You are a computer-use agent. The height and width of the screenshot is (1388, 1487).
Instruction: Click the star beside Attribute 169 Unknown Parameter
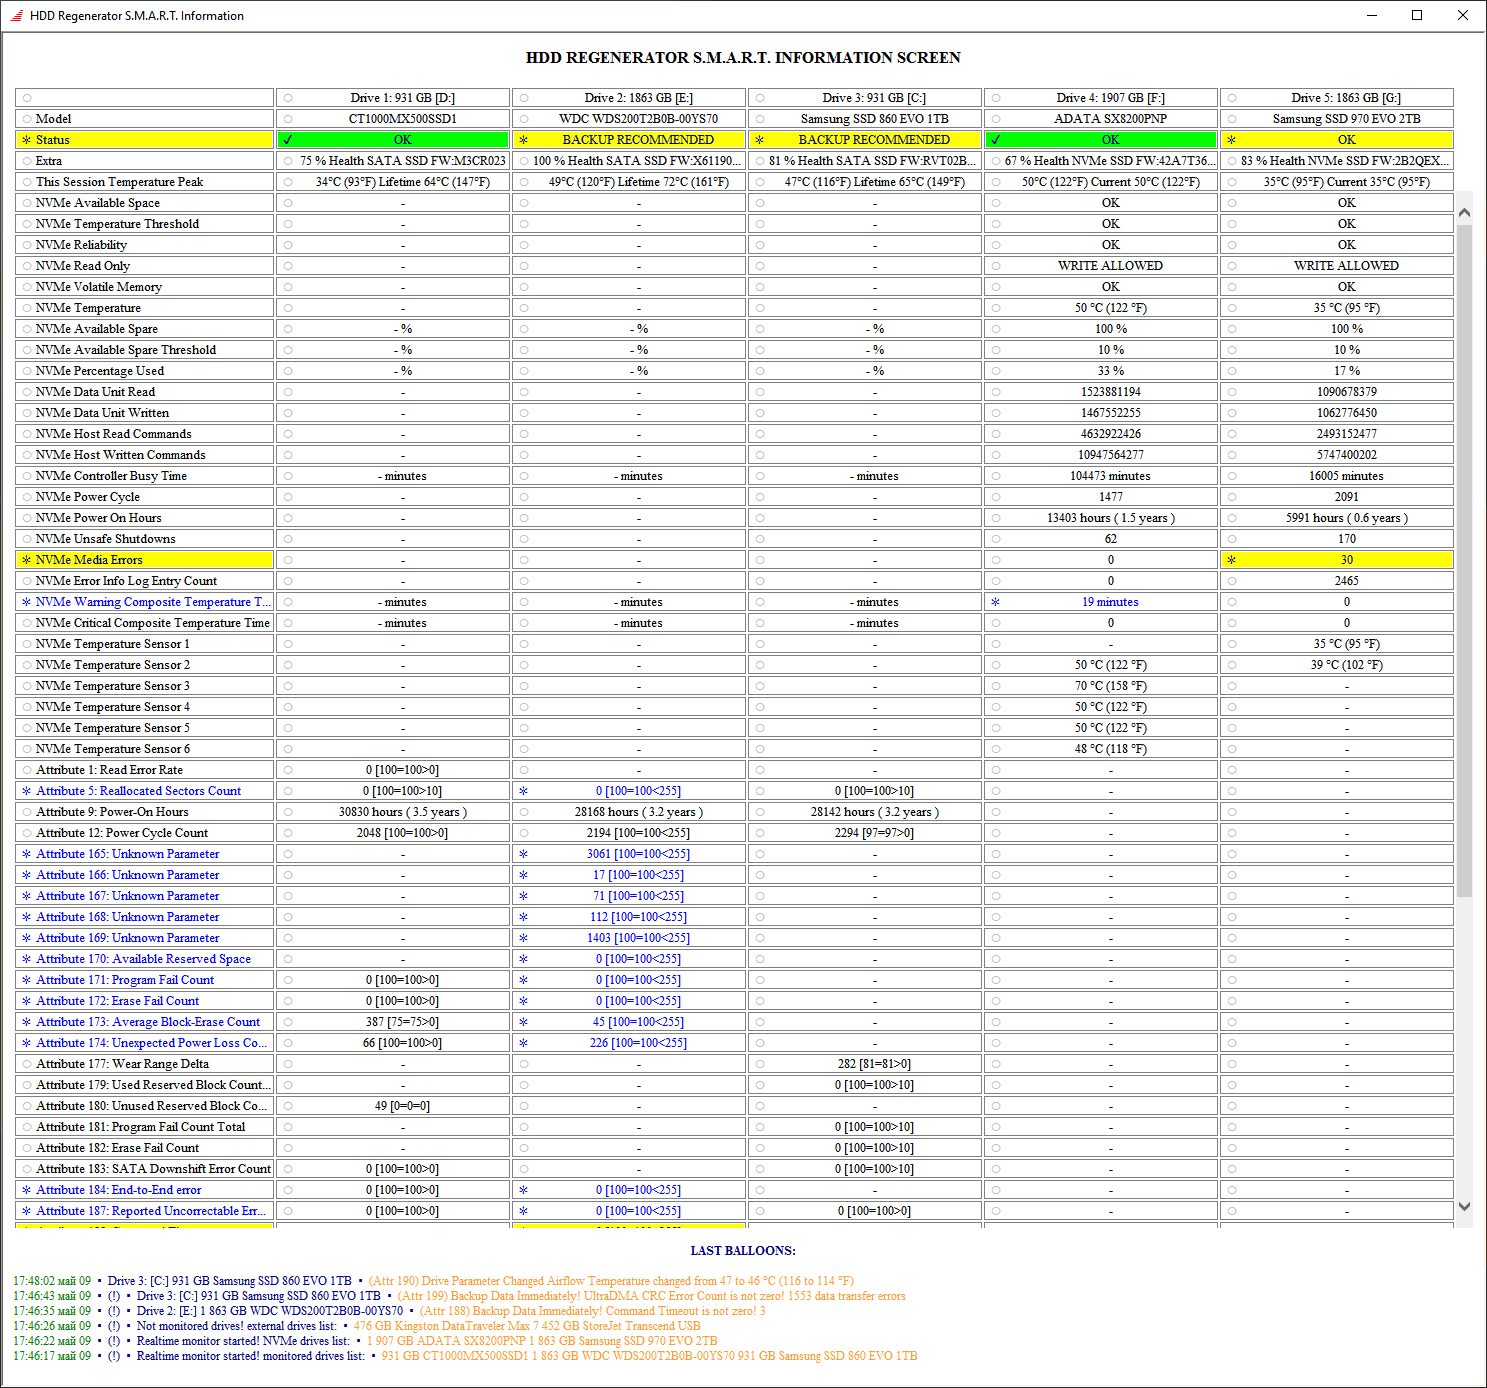(27, 938)
